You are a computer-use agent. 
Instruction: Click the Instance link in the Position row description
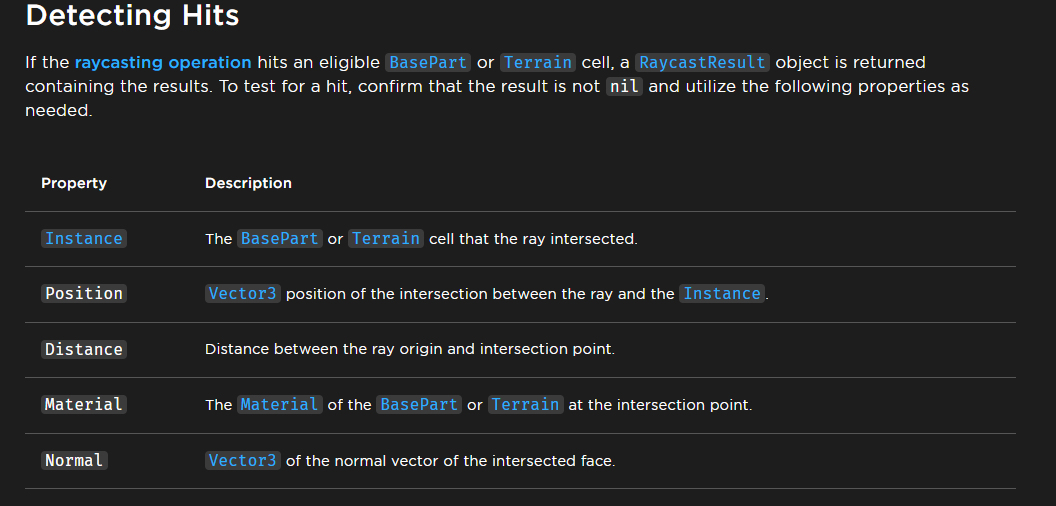[722, 294]
